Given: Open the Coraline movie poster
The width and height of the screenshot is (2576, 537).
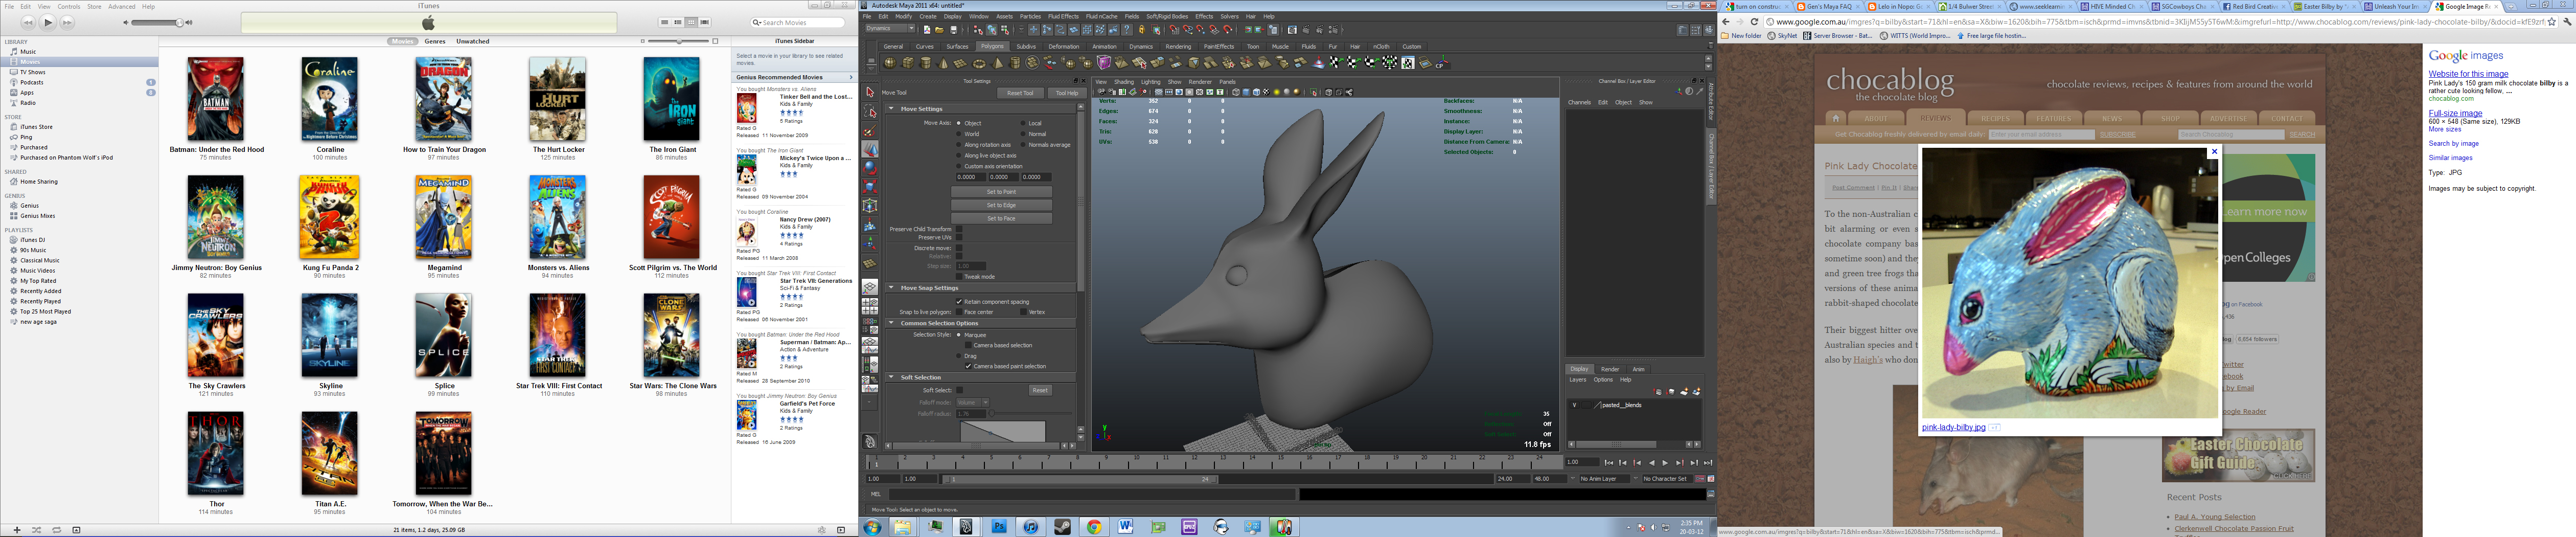Looking at the screenshot, I should coord(329,99).
